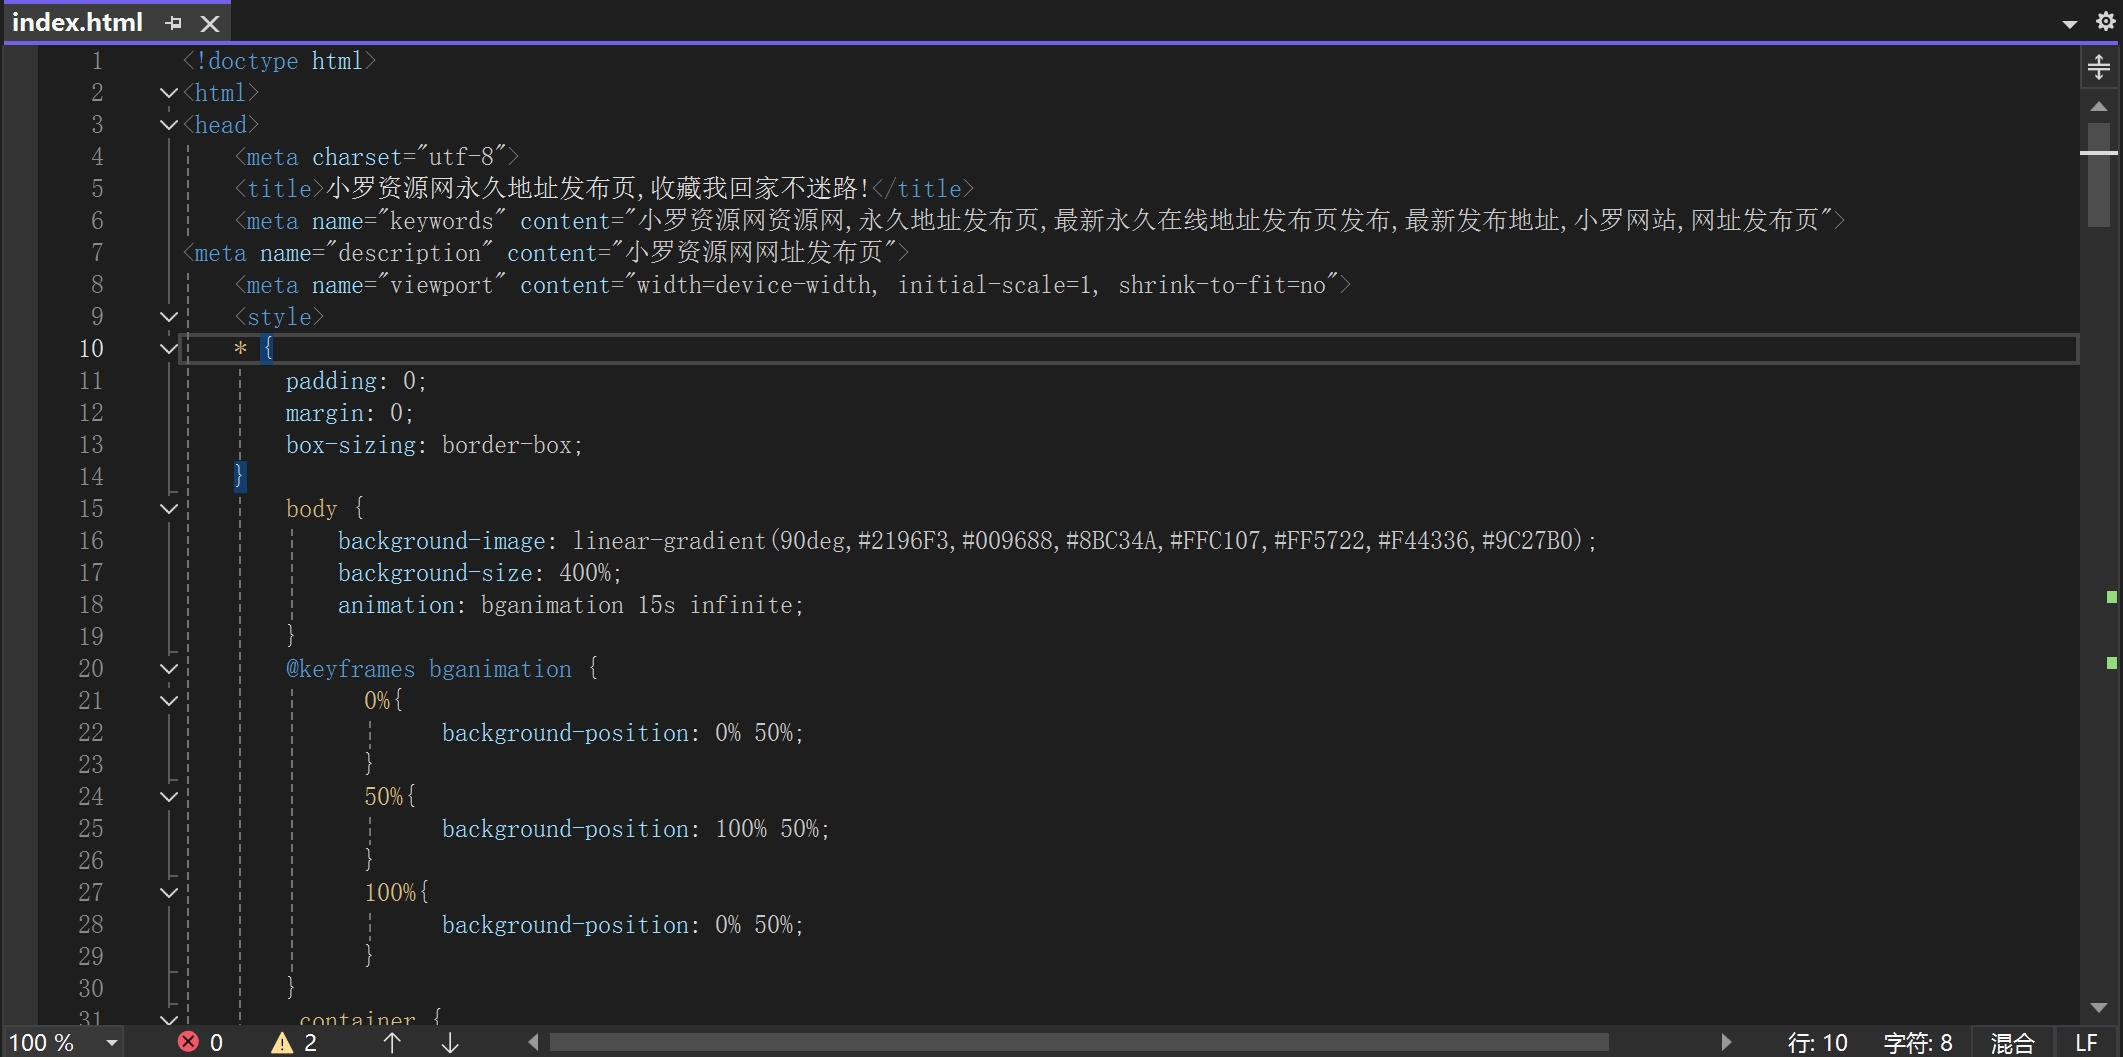The height and width of the screenshot is (1057, 2123).
Task: Pin the index.html tab
Action: (x=174, y=22)
